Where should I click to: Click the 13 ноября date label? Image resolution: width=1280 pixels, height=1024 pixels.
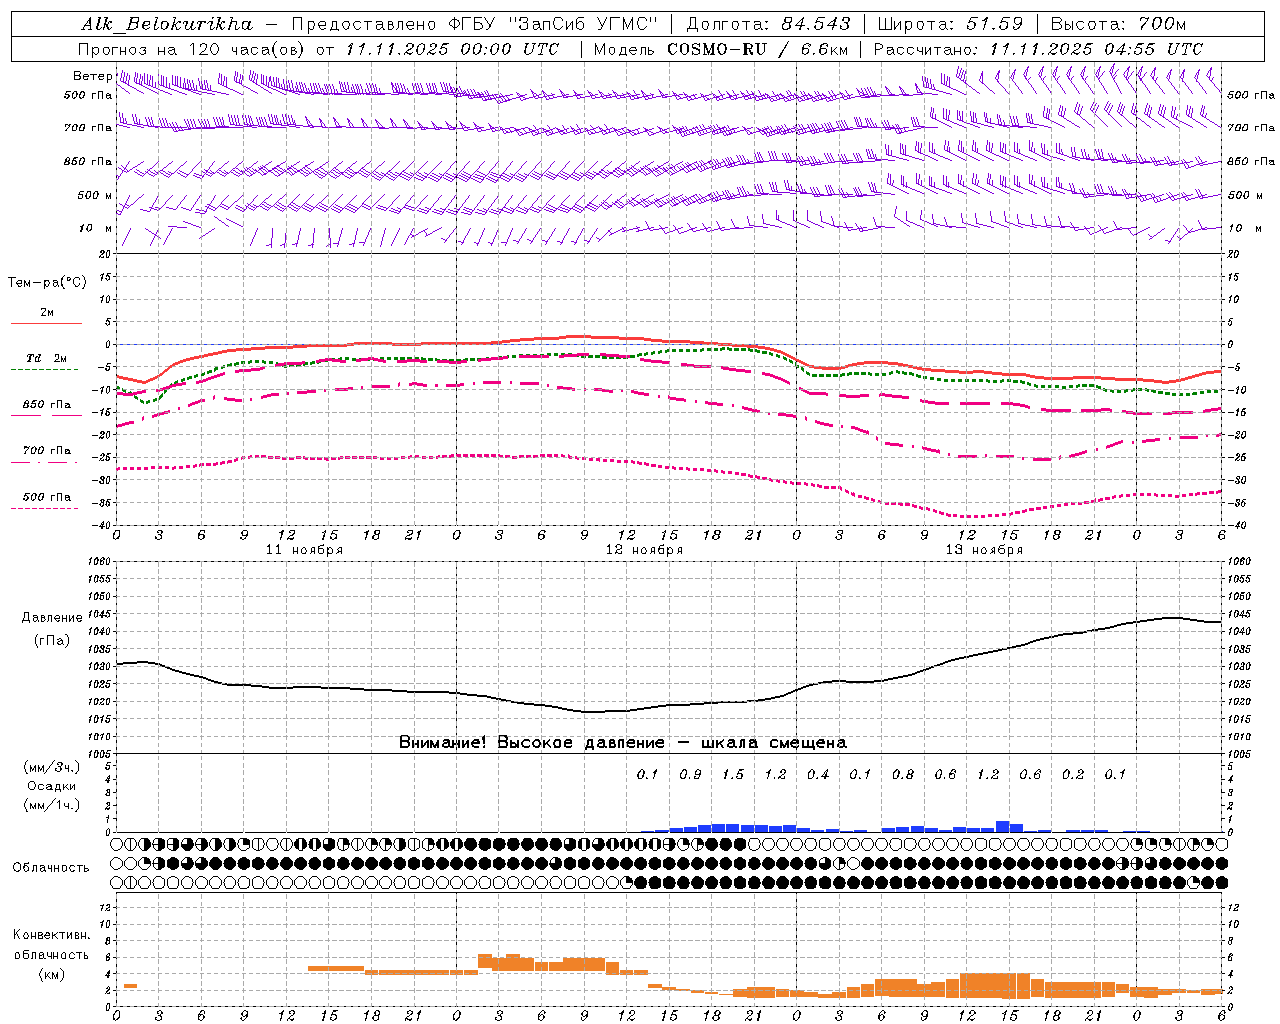984,550
